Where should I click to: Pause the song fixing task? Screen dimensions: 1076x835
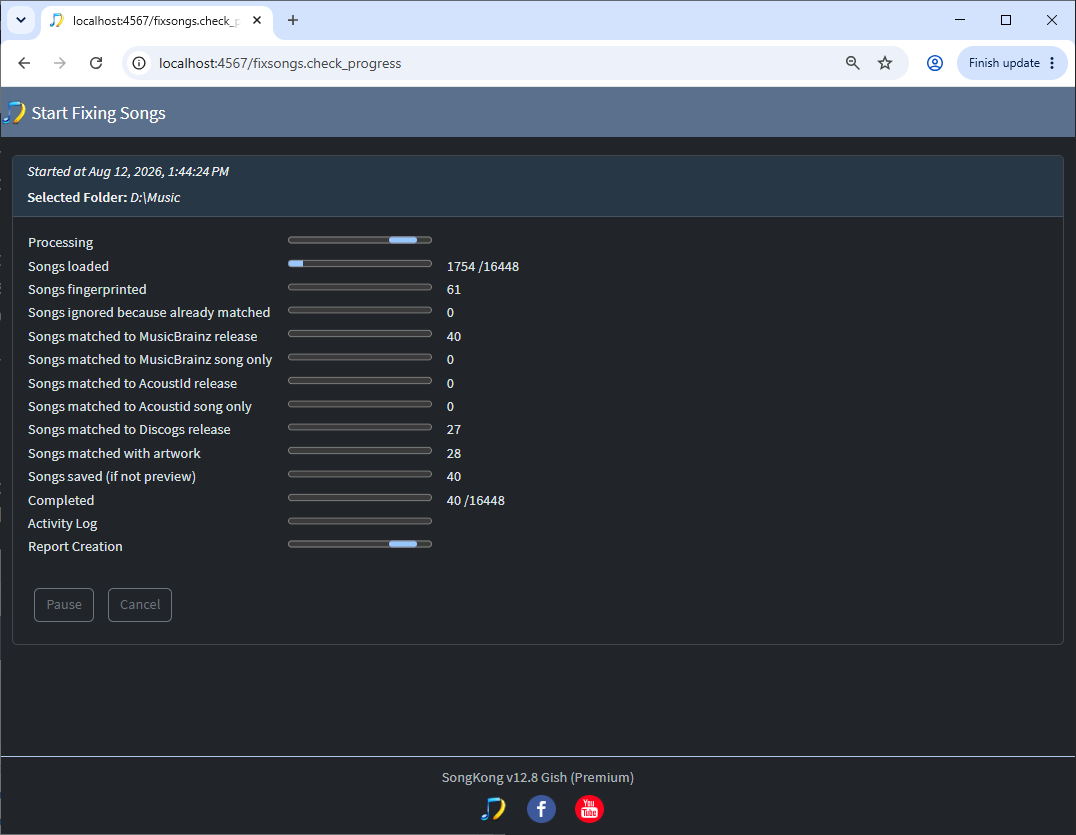pyautogui.click(x=64, y=604)
